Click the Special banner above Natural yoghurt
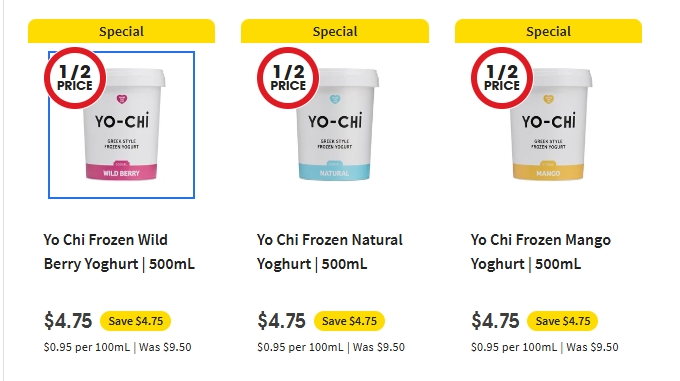 click(335, 31)
